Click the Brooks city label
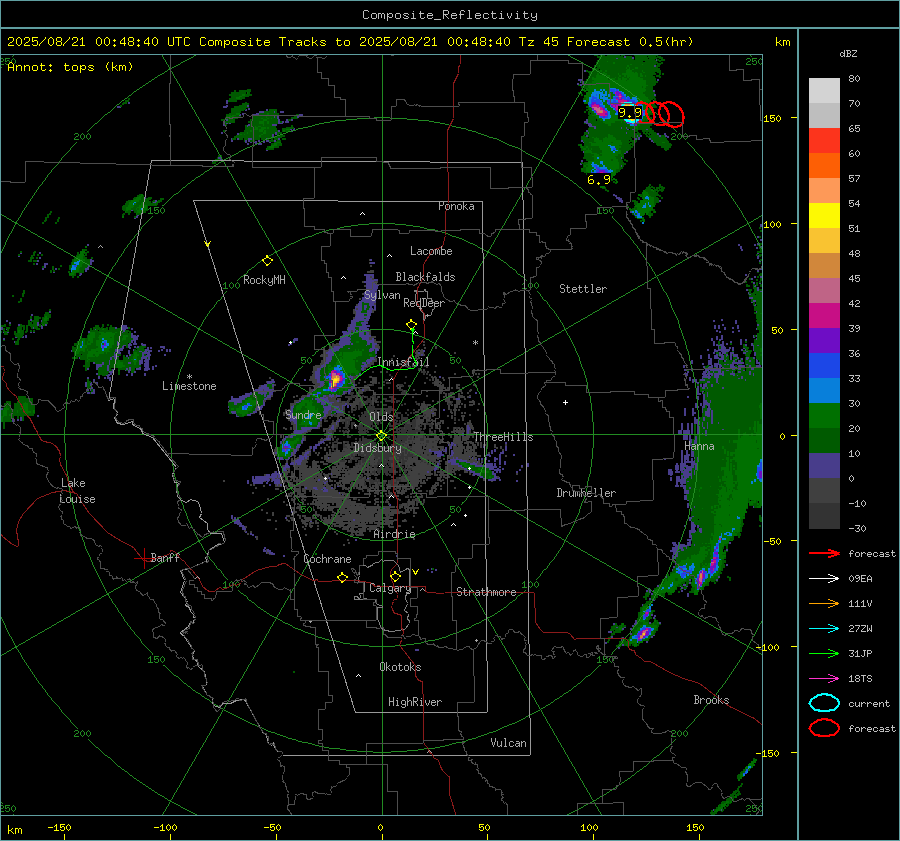The height and width of the screenshot is (841, 900). coord(711,700)
